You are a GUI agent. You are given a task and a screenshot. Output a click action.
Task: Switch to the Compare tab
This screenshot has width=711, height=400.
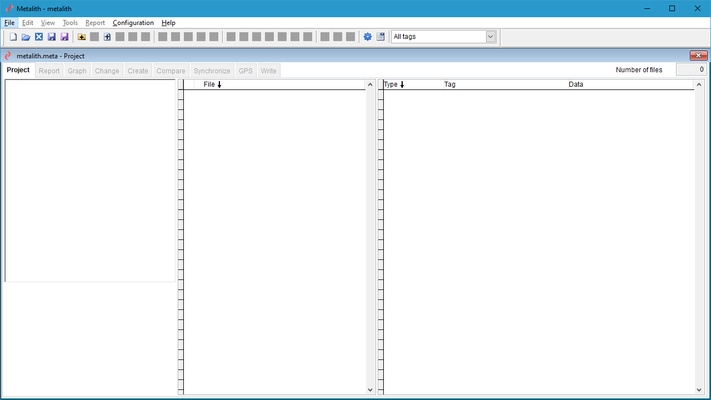[x=171, y=71]
